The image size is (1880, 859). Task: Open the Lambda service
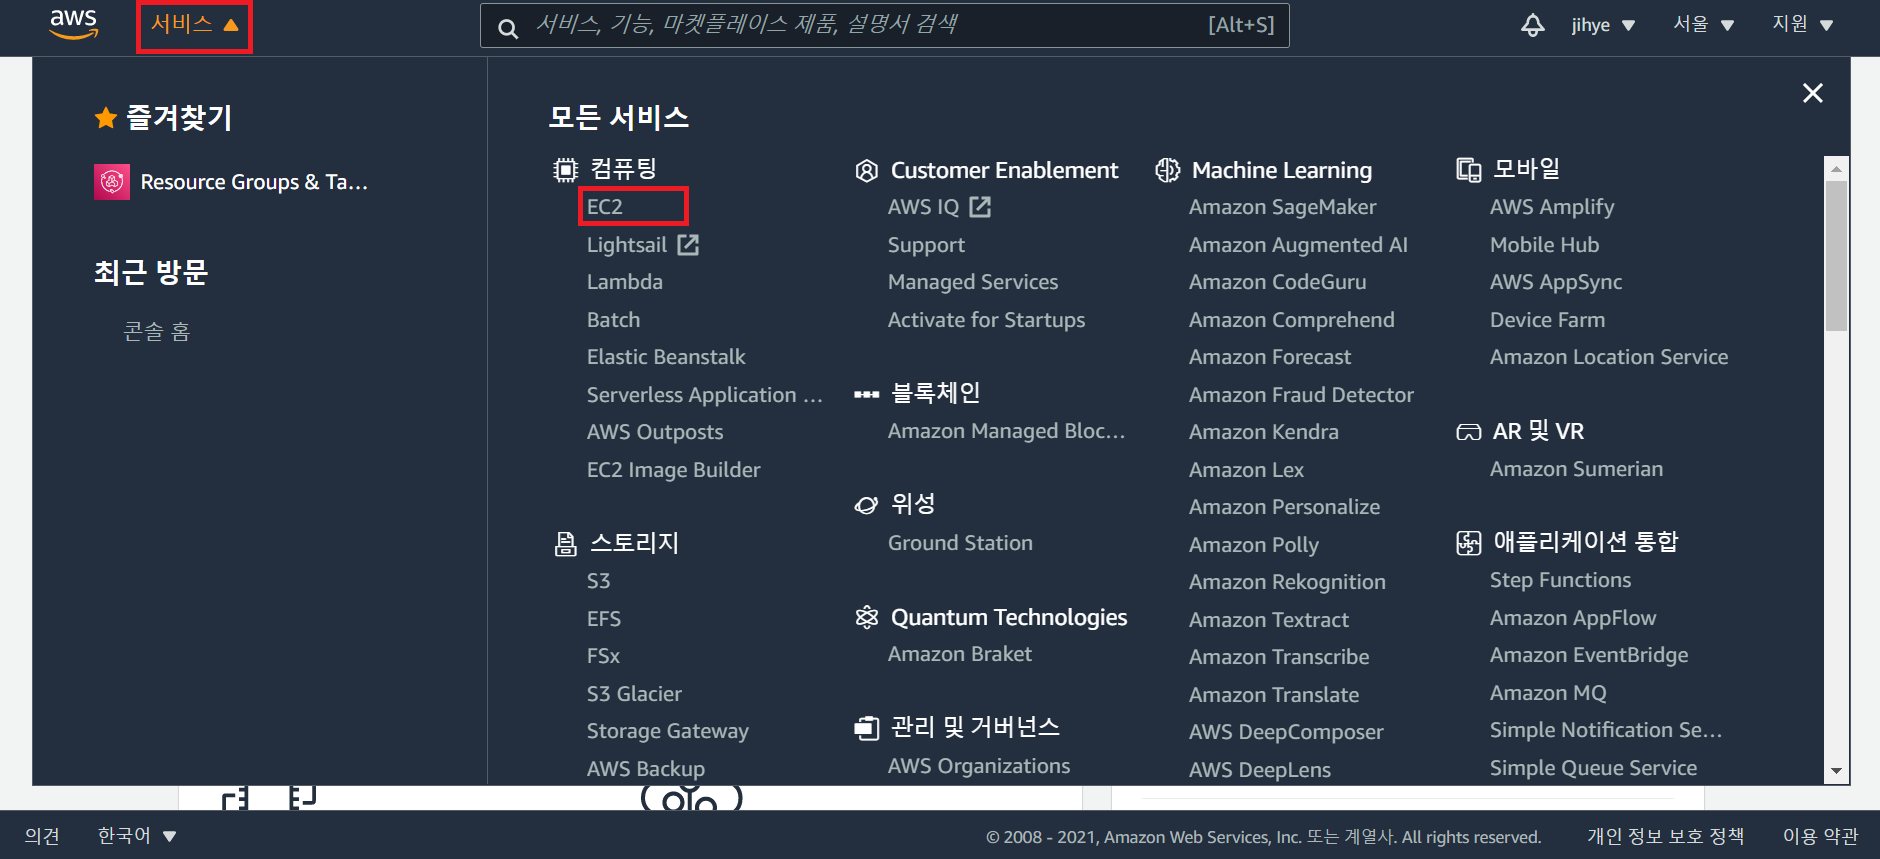click(625, 282)
